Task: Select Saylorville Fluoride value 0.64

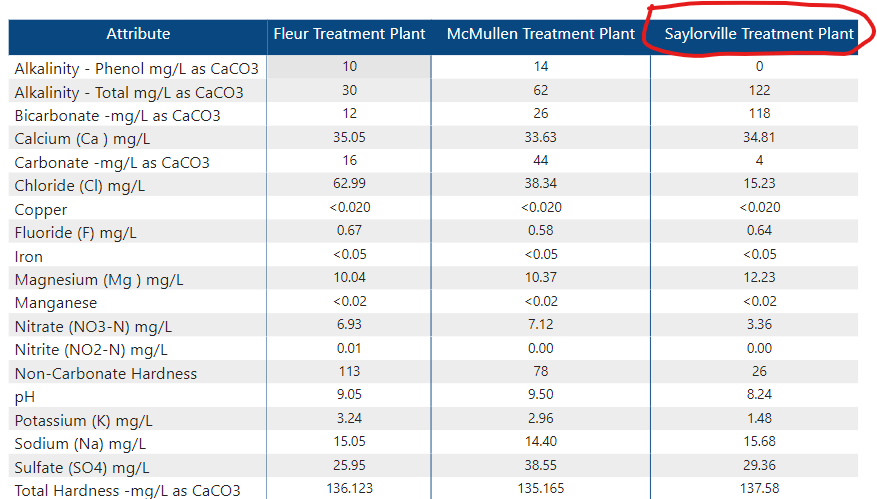Action: click(760, 230)
